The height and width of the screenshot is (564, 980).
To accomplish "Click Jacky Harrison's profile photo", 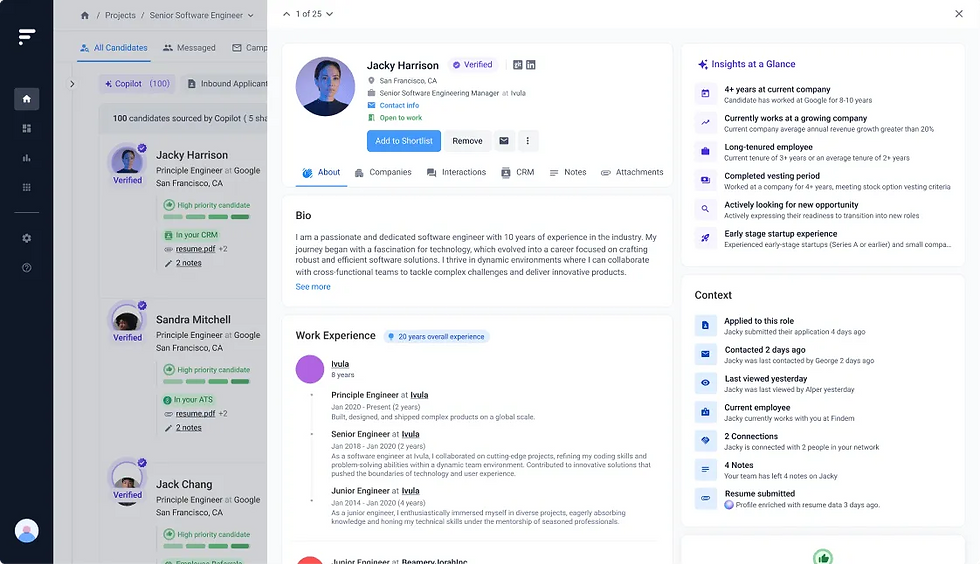I will (325, 86).
